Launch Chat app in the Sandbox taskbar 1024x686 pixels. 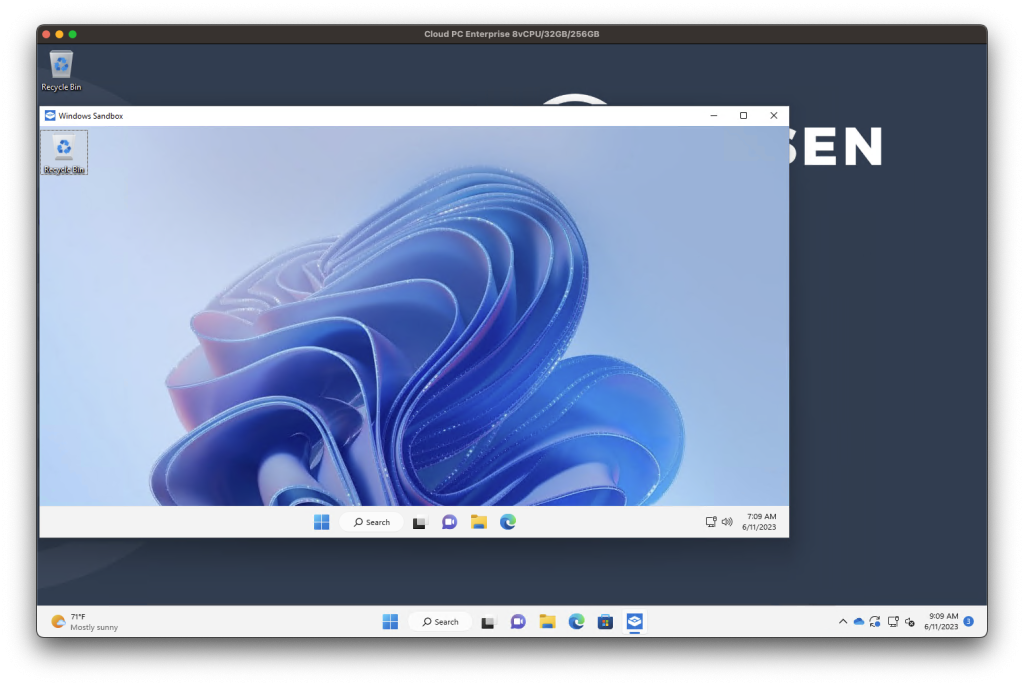[449, 522]
